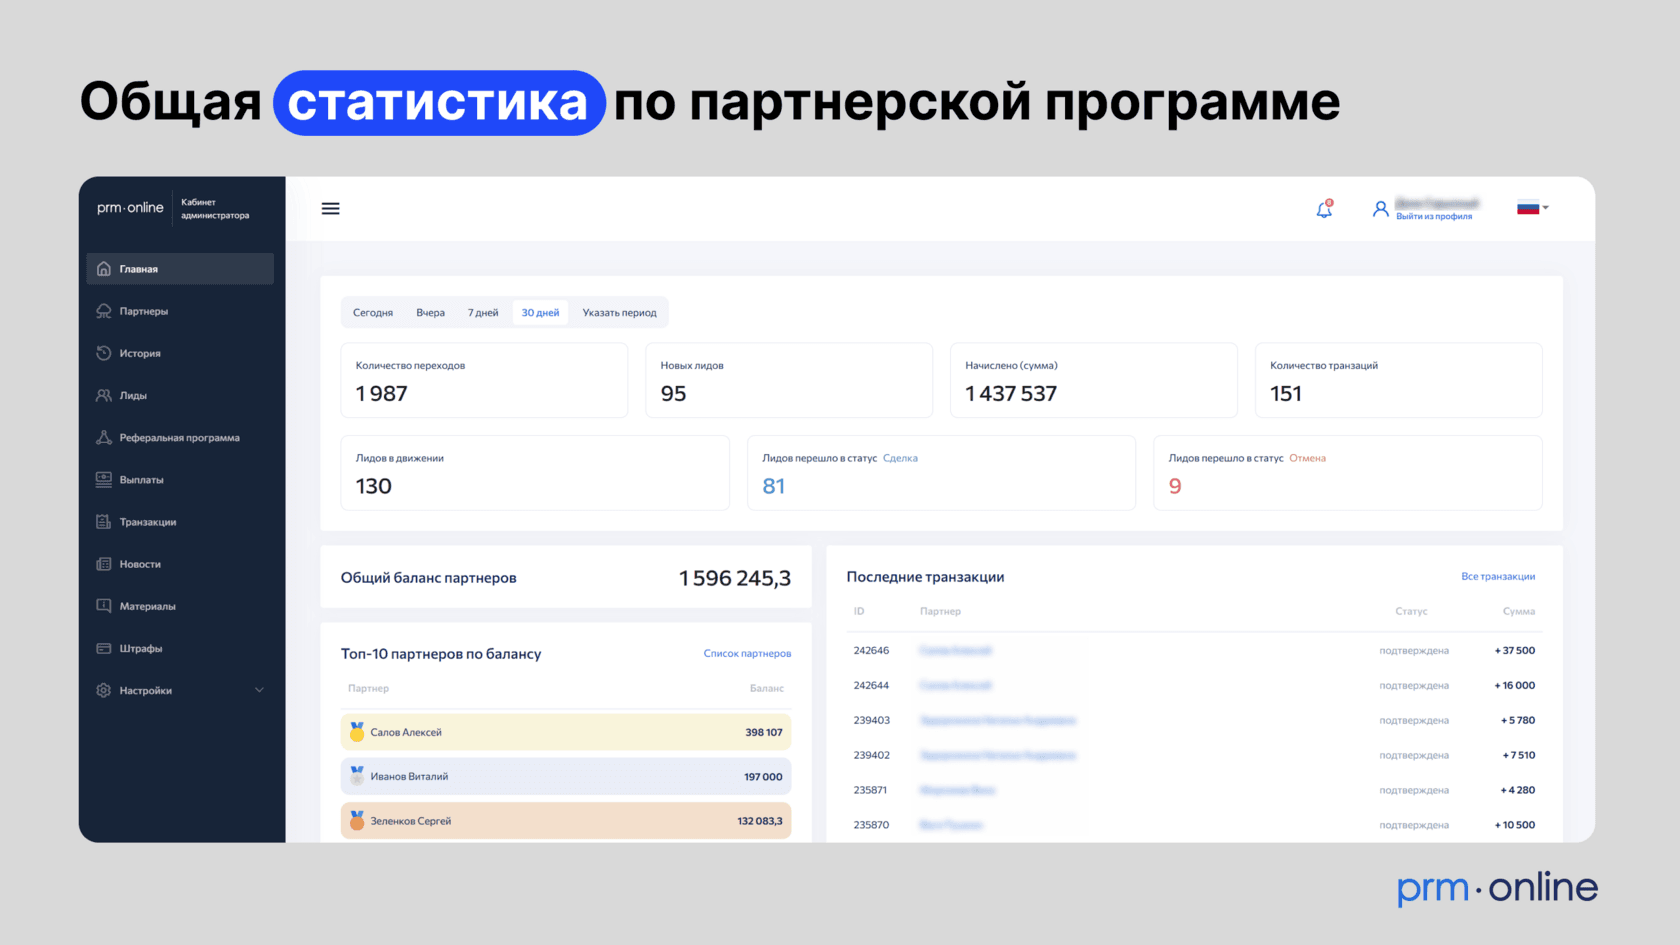Viewport: 1680px width, 945px height.
Task: Expand the Настройки submenu chevron
Action: click(259, 690)
